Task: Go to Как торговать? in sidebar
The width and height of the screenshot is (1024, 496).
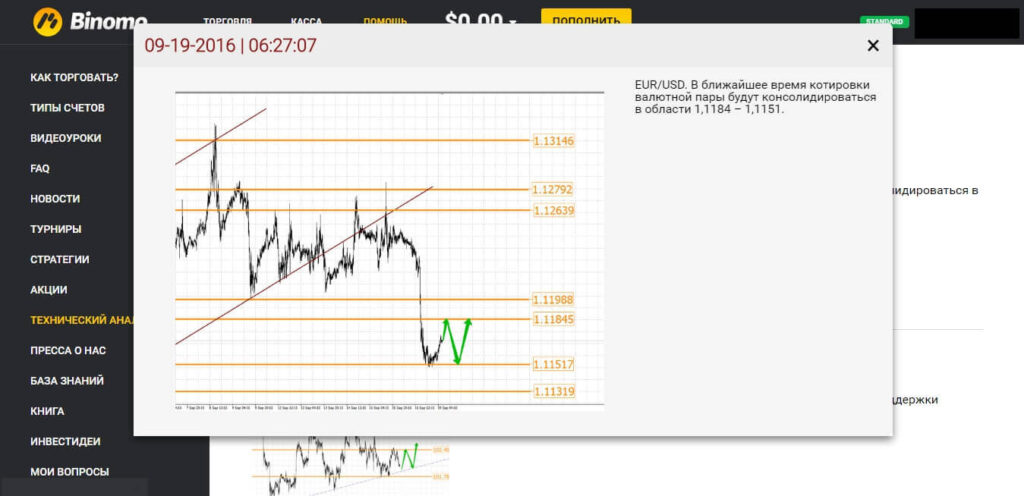Action: 74,77
